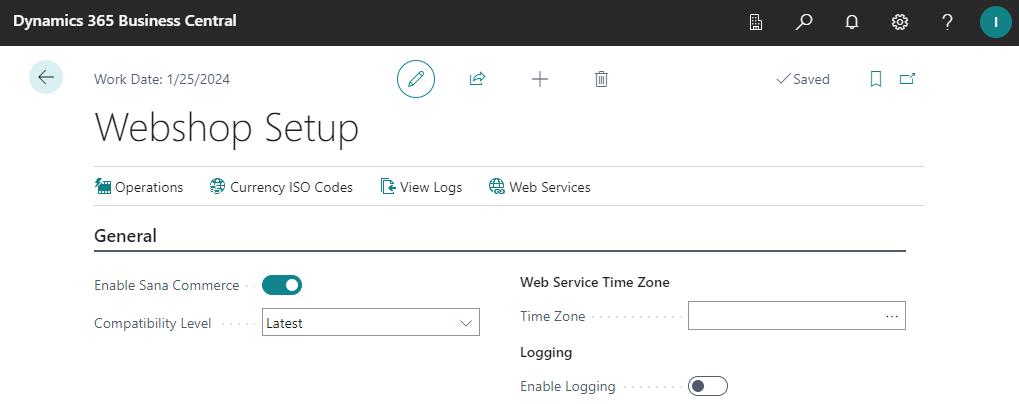Image resolution: width=1019 pixels, height=404 pixels.
Task: Click the Saved status indicator
Action: click(x=803, y=79)
